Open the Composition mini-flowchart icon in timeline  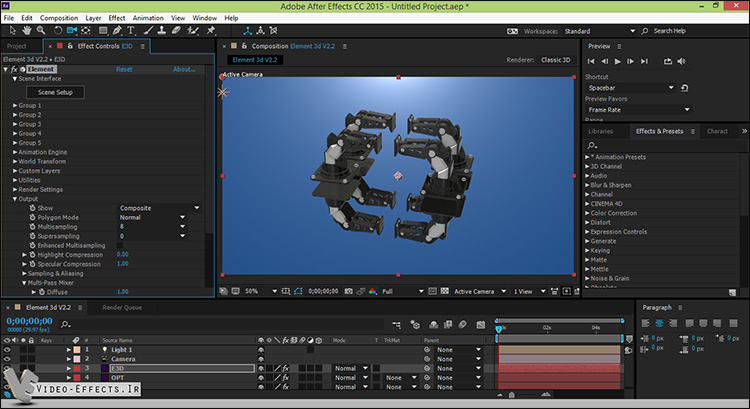(x=397, y=325)
